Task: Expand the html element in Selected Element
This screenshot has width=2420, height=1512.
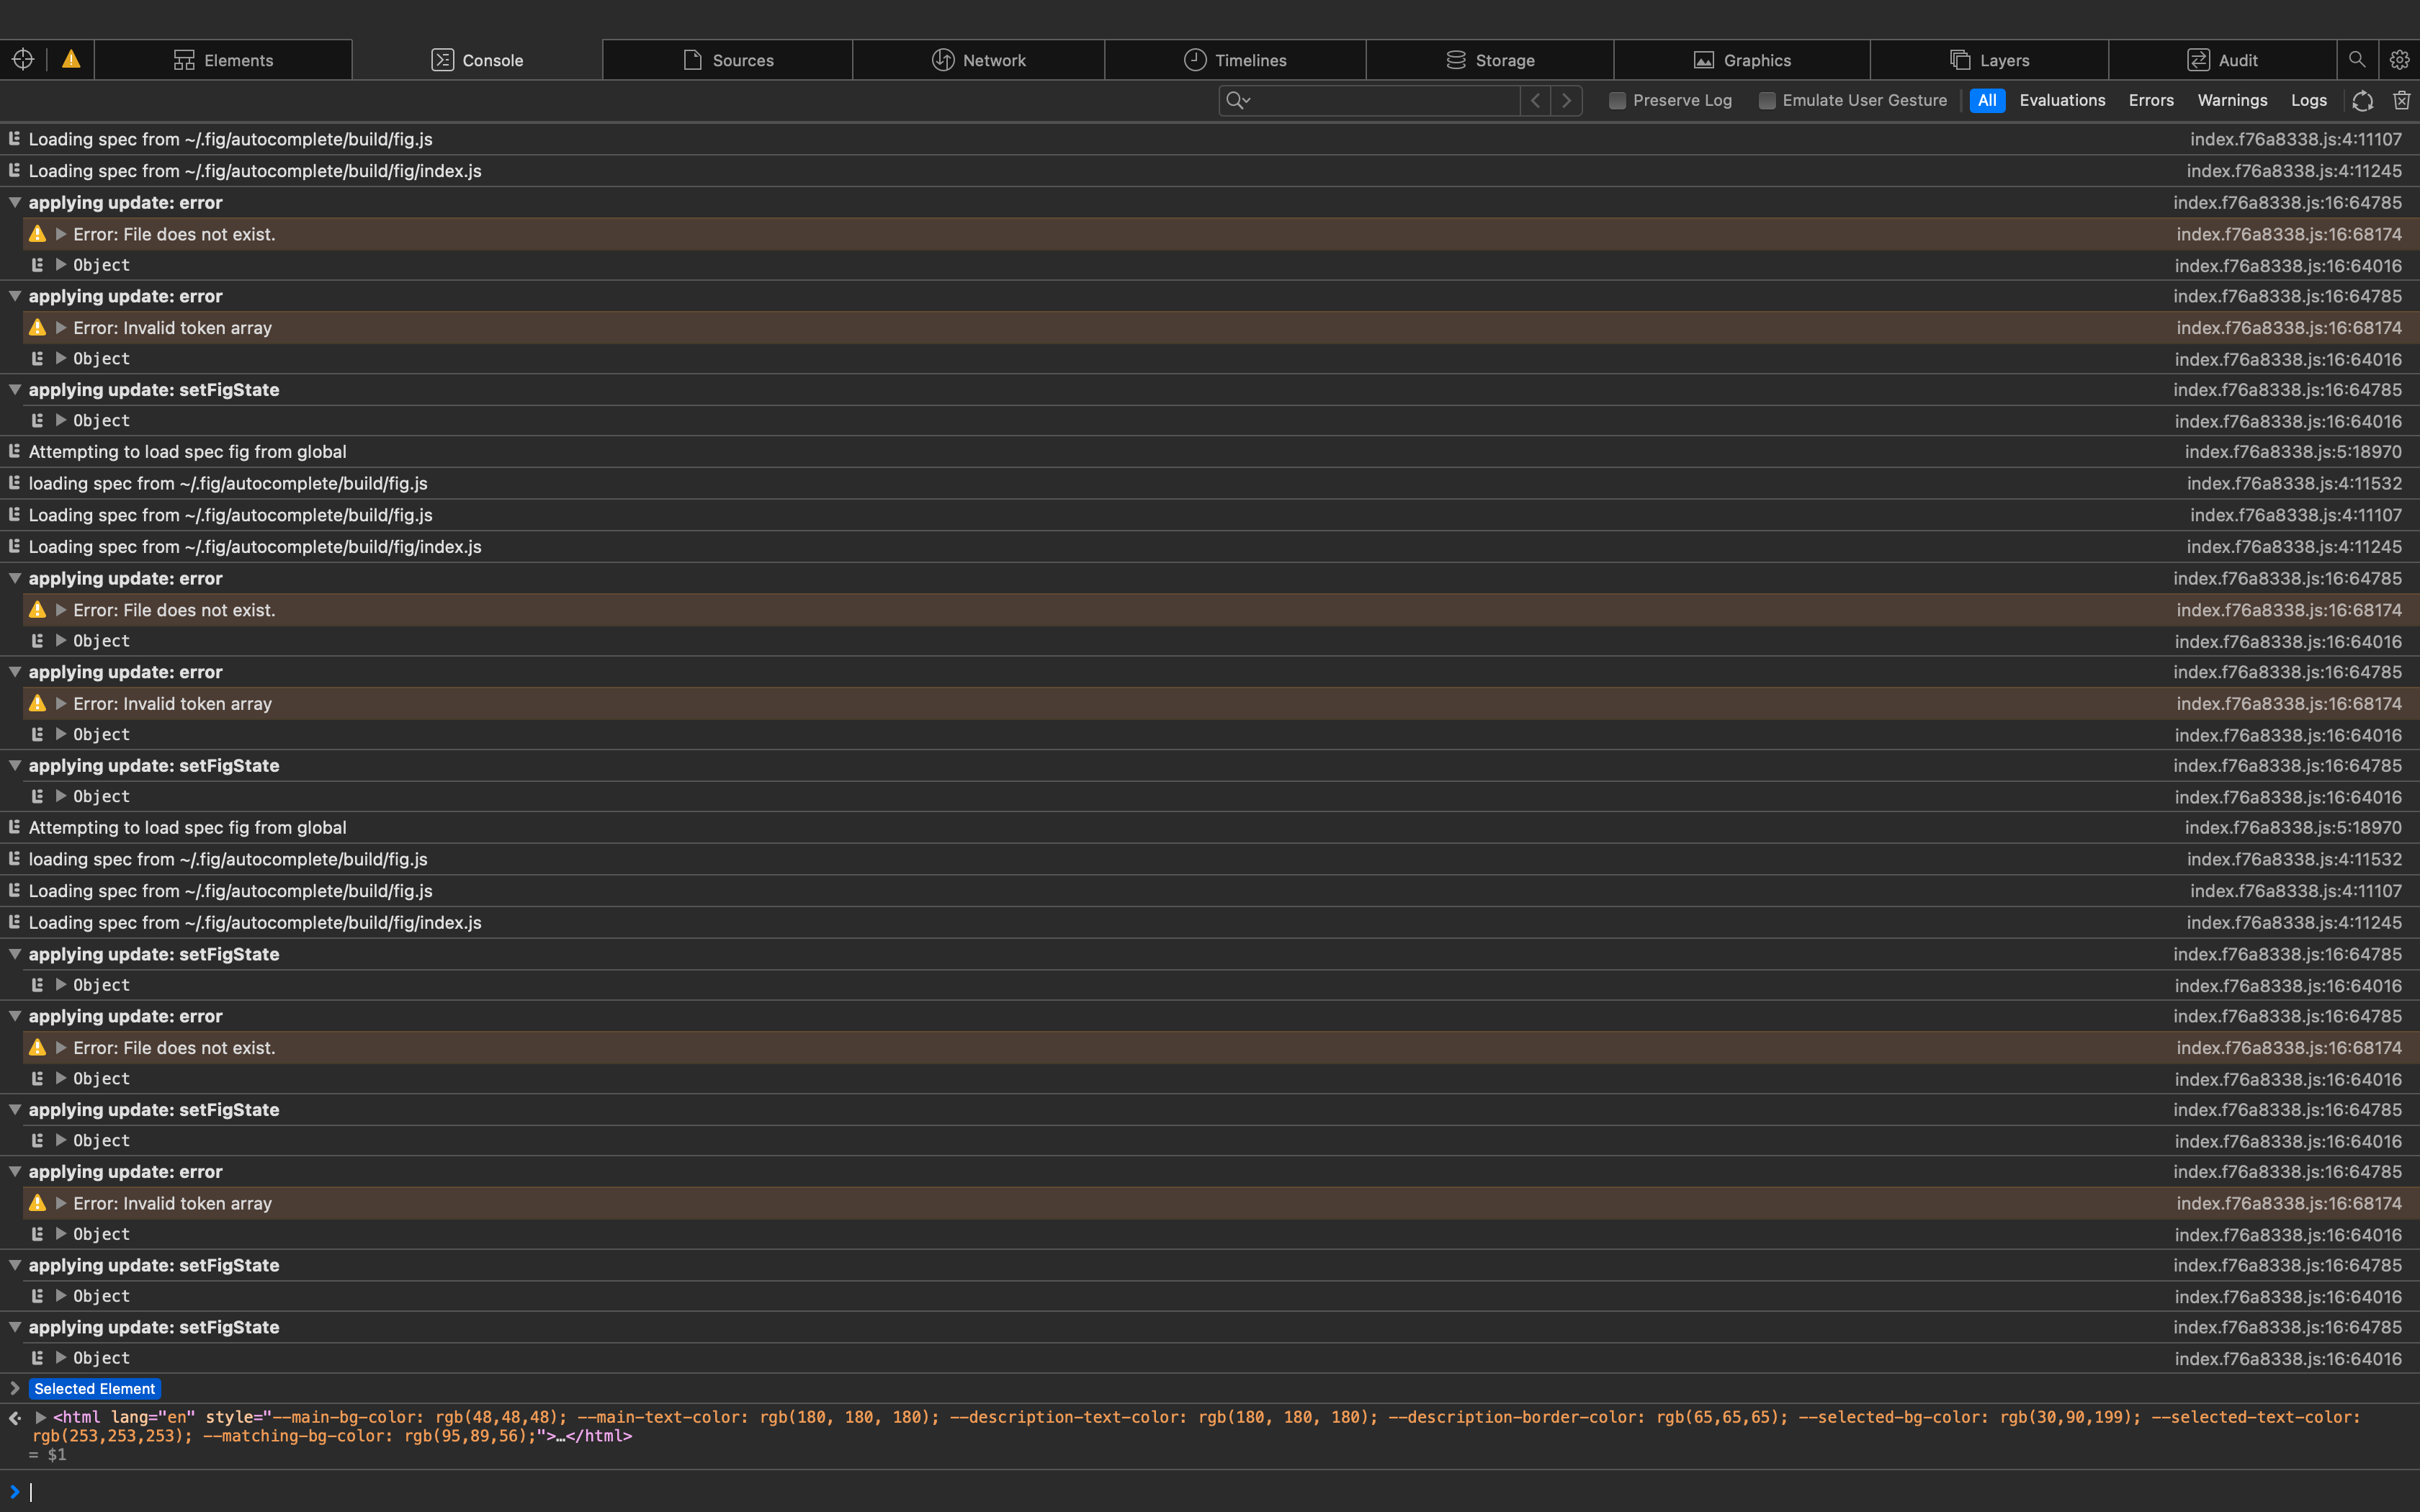Action: pos(40,1417)
